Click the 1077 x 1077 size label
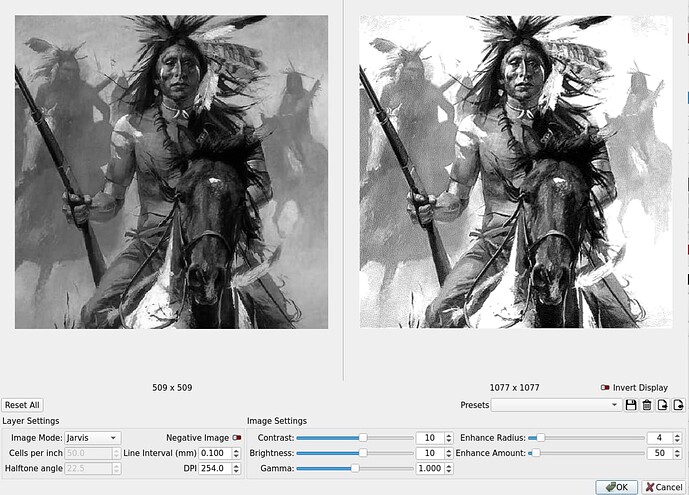689x495 pixels. 515,387
